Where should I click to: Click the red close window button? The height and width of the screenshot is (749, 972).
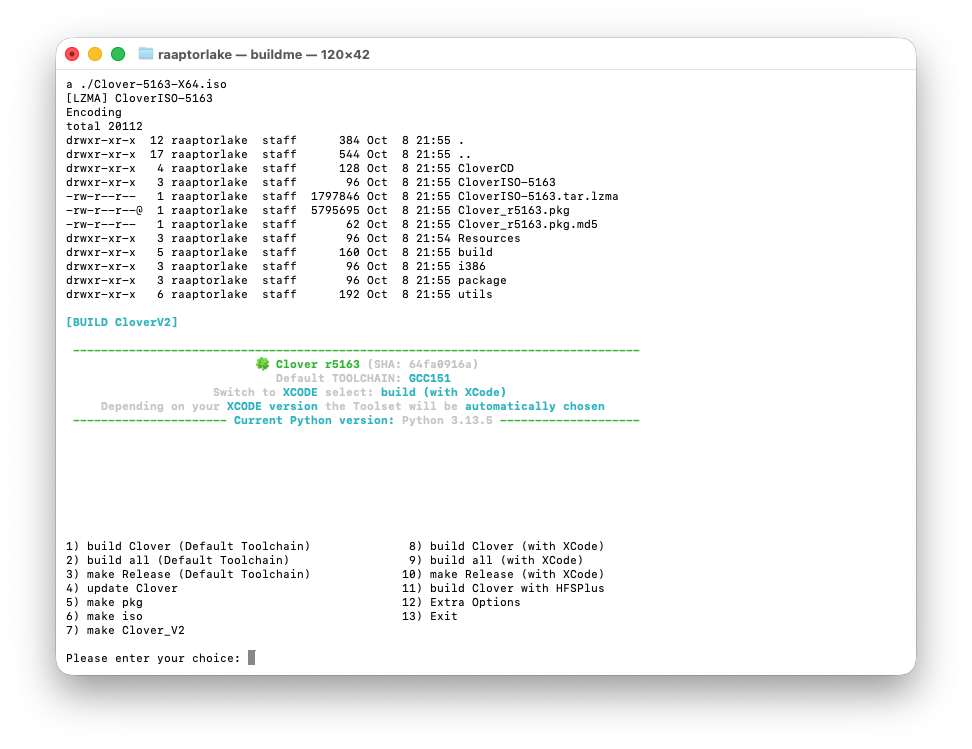click(72, 55)
